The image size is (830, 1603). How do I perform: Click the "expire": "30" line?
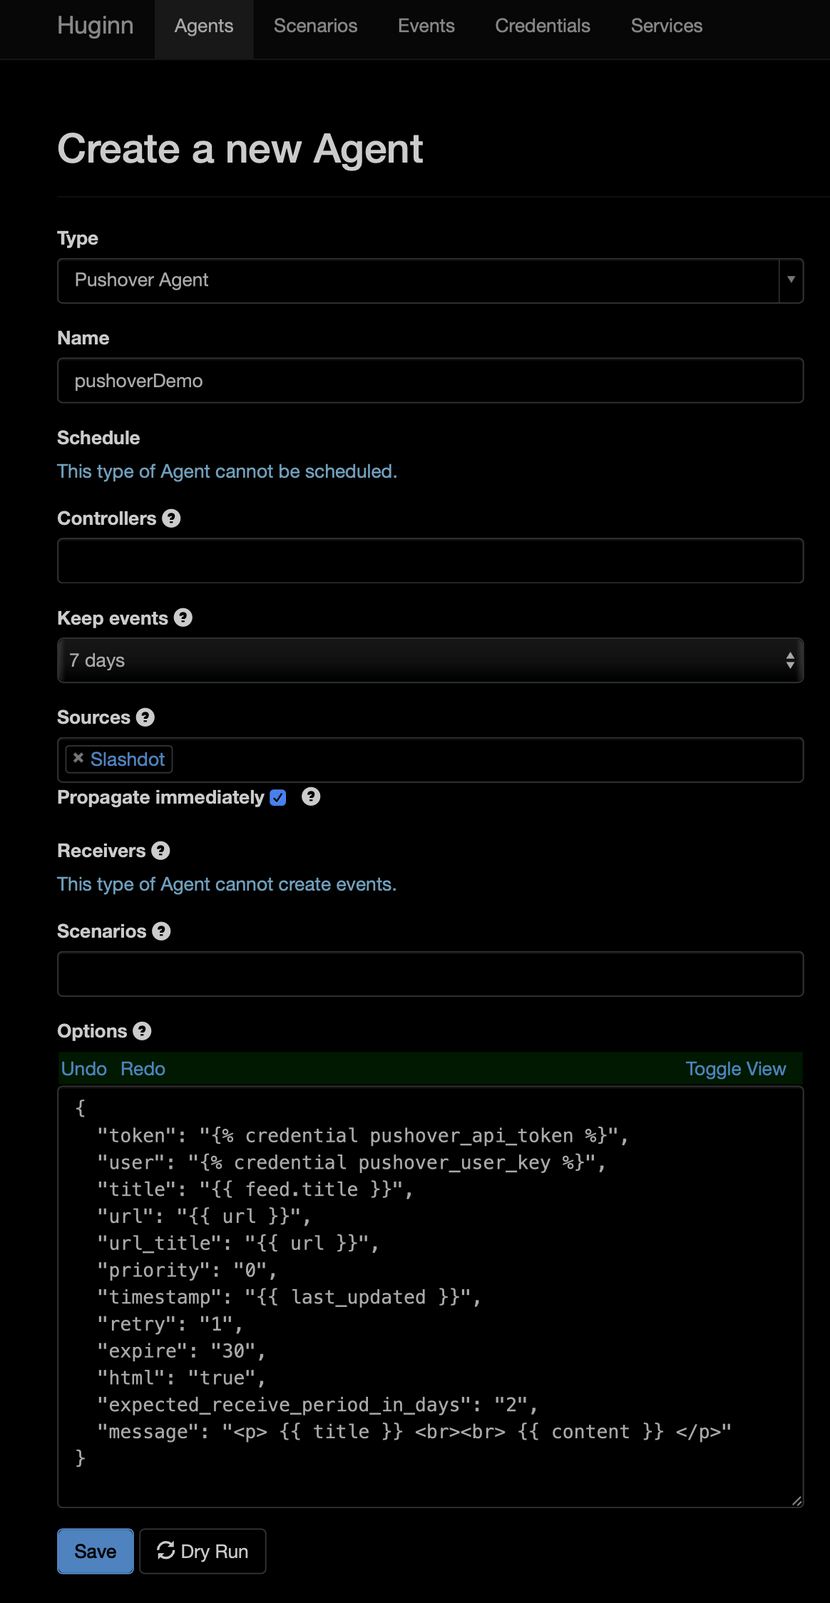tap(181, 1351)
